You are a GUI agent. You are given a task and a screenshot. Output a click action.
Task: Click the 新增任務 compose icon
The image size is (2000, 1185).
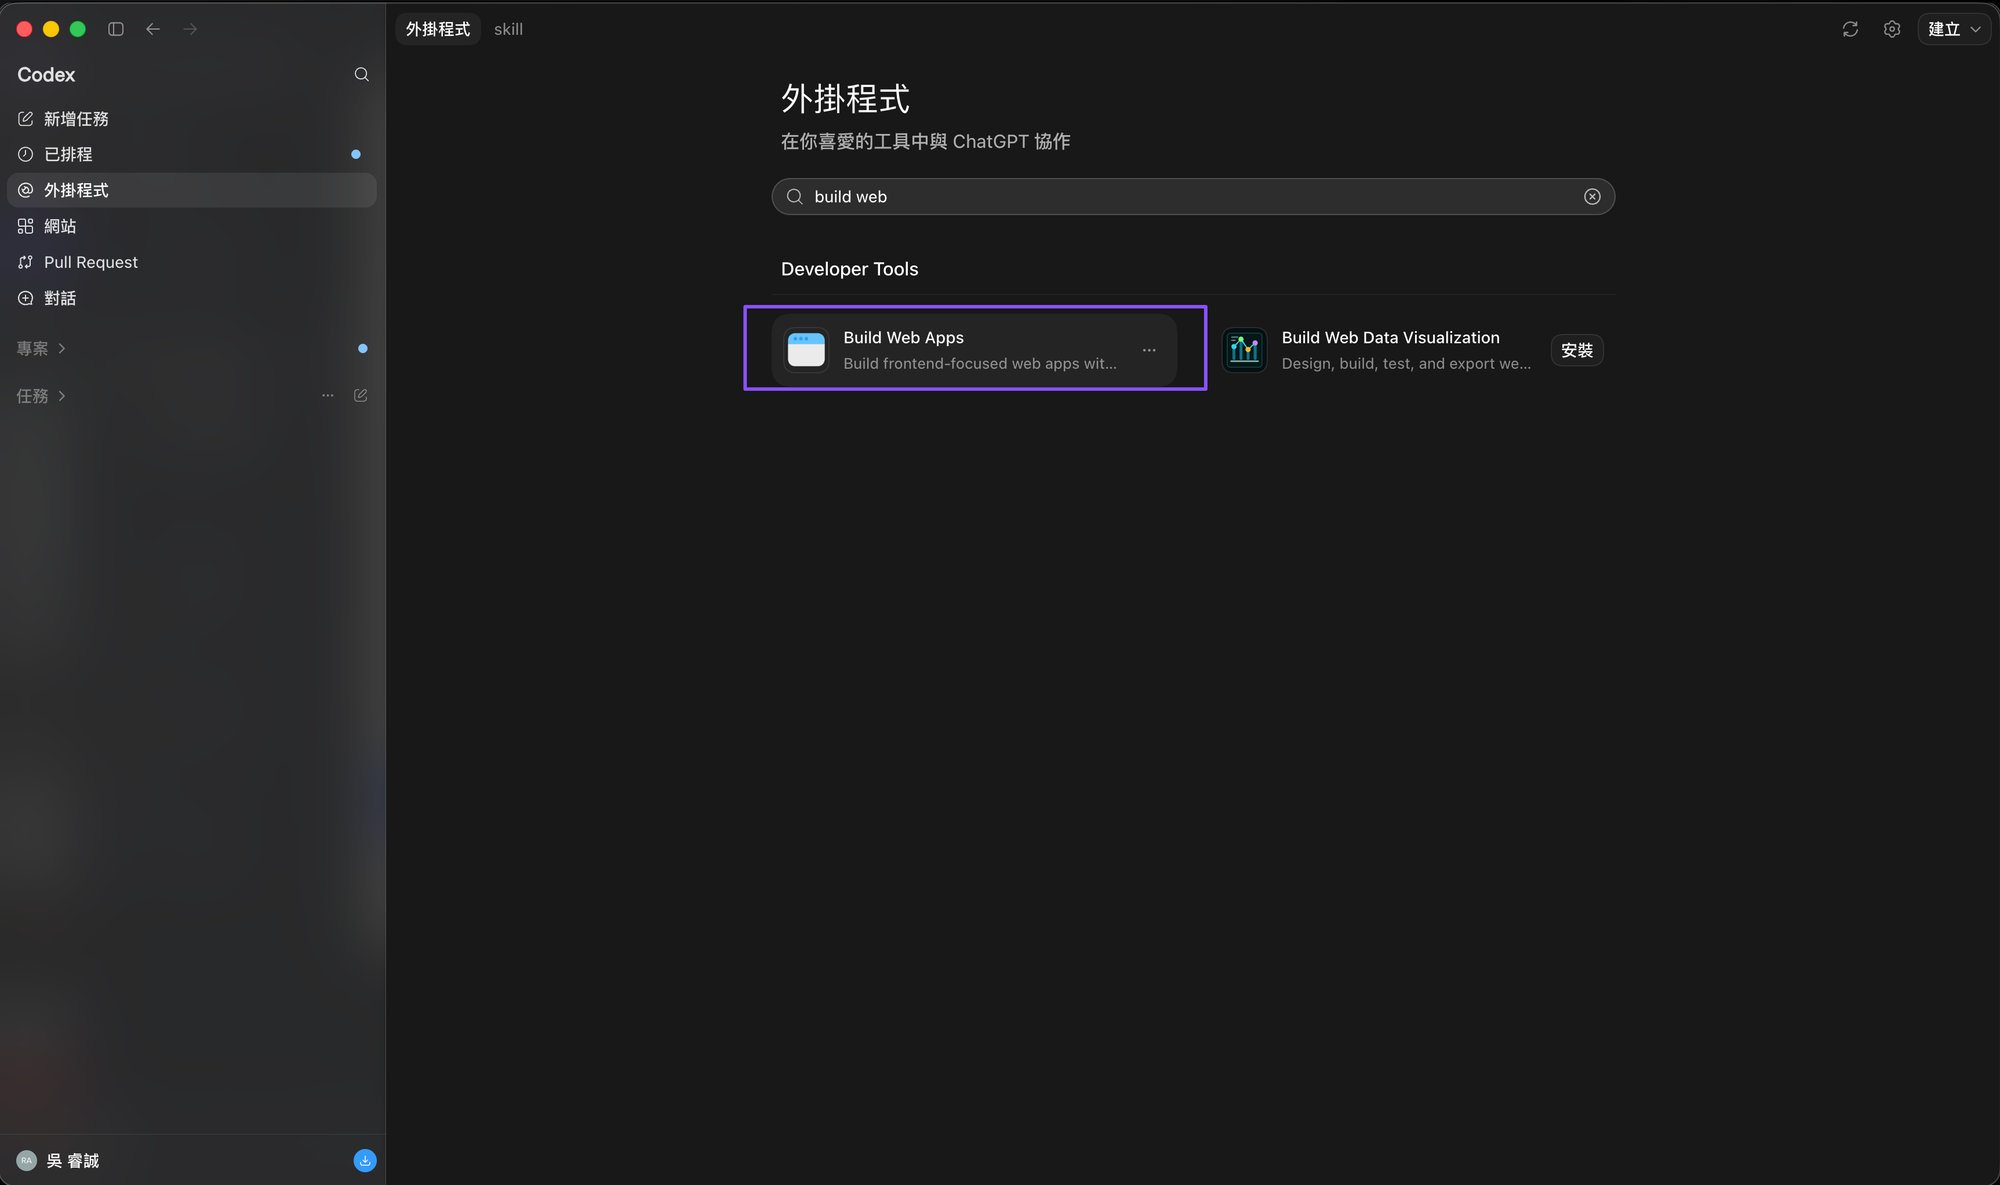pyautogui.click(x=26, y=118)
